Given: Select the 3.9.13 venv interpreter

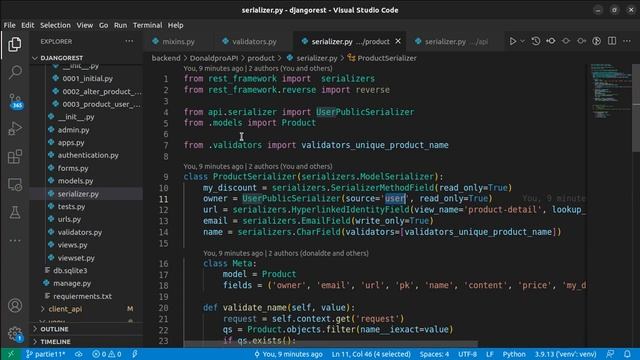Looking at the screenshot, I should [x=565, y=354].
